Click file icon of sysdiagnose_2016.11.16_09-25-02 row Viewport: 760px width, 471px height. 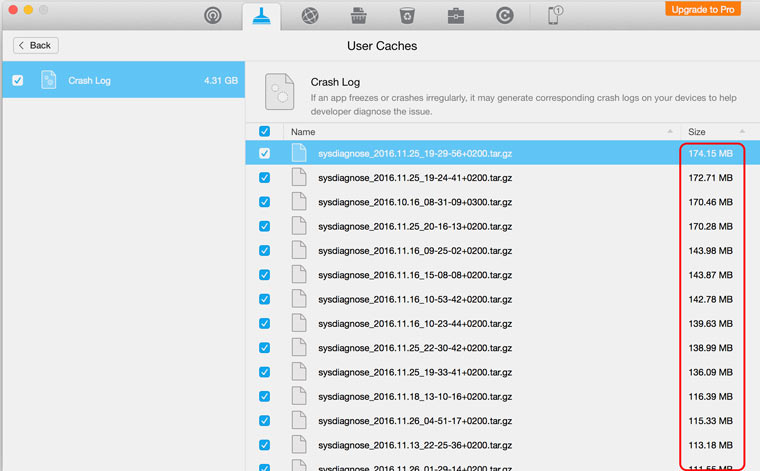coord(299,250)
